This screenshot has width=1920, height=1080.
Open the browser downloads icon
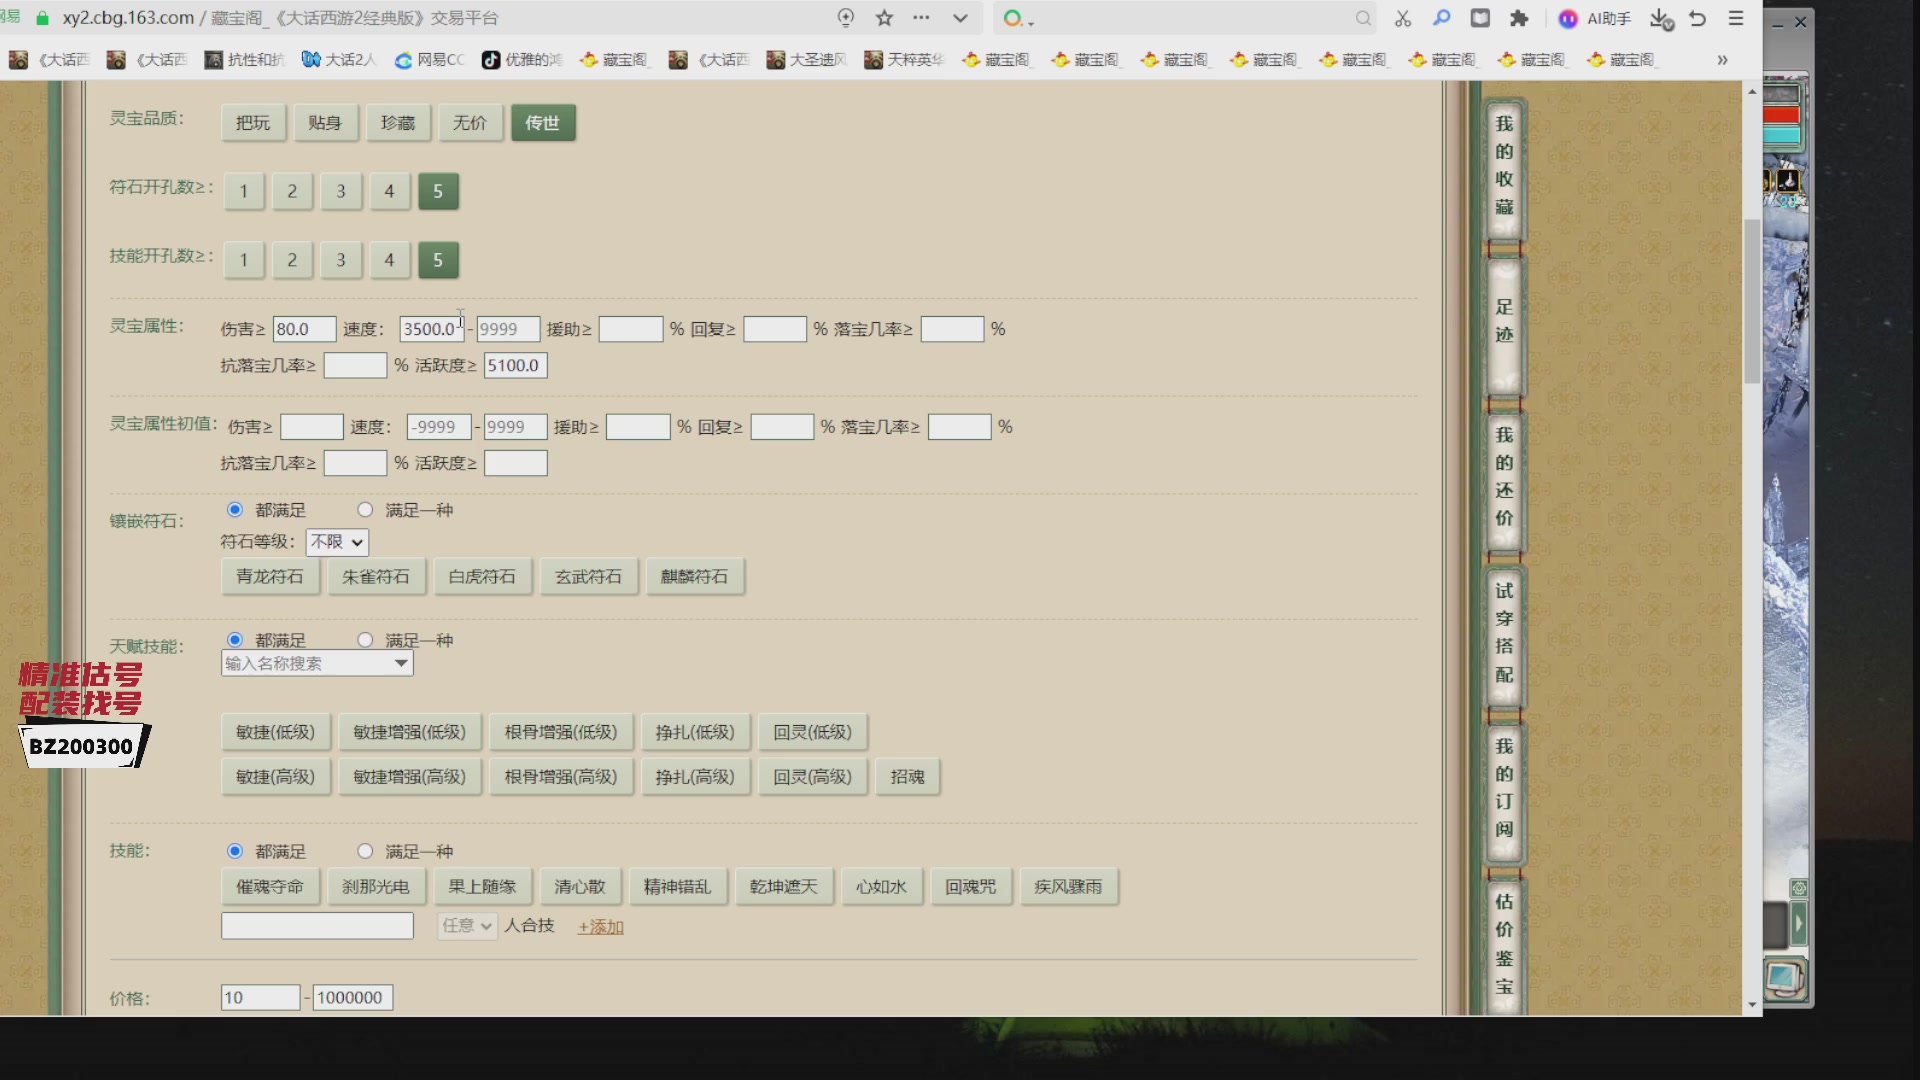click(x=1661, y=18)
